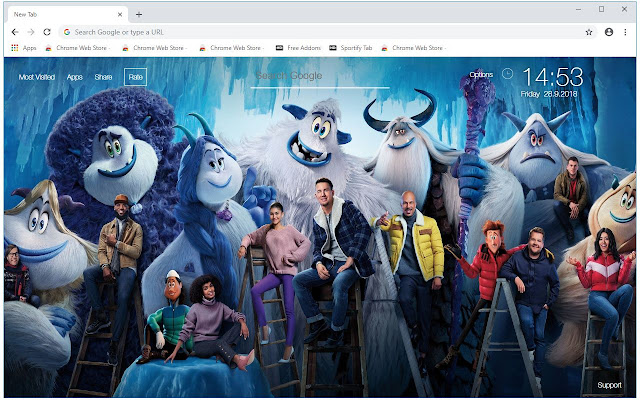Open the Apps grid bookmark
The width and height of the screenshot is (640, 400).
[x=24, y=48]
